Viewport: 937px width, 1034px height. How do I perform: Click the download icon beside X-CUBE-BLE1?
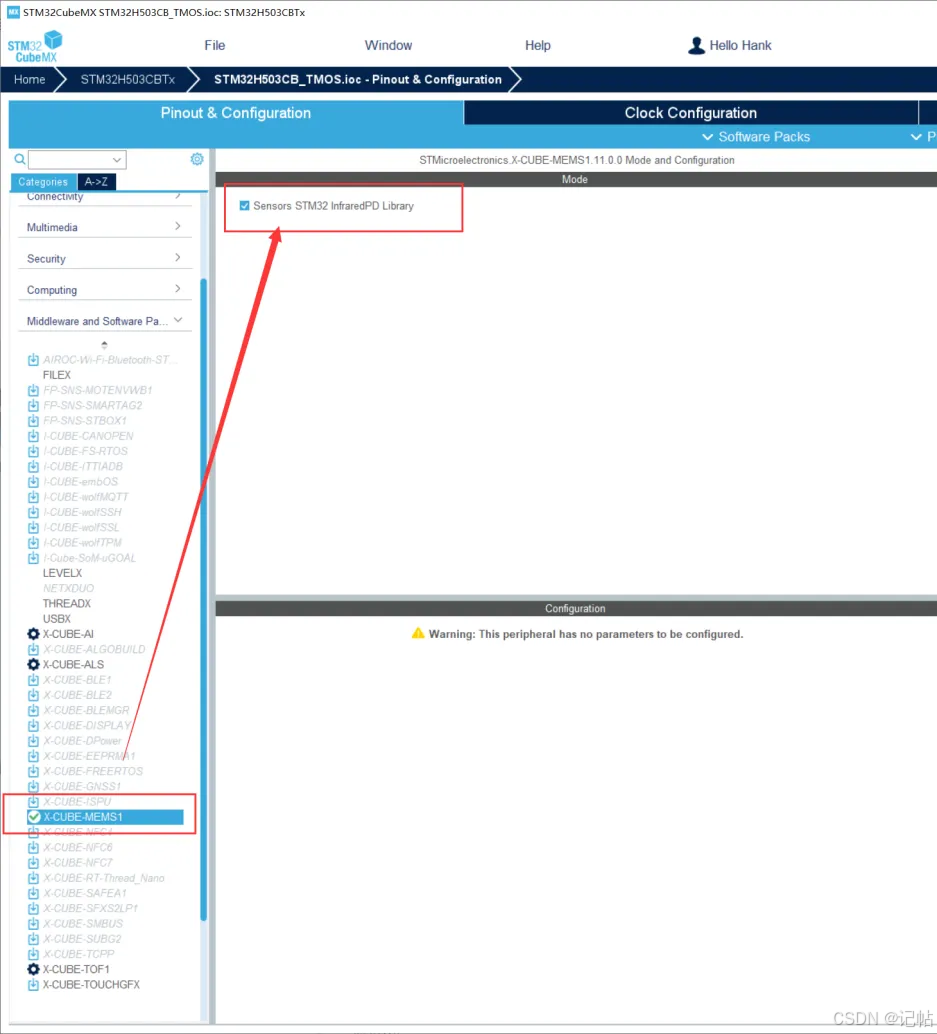[x=33, y=679]
